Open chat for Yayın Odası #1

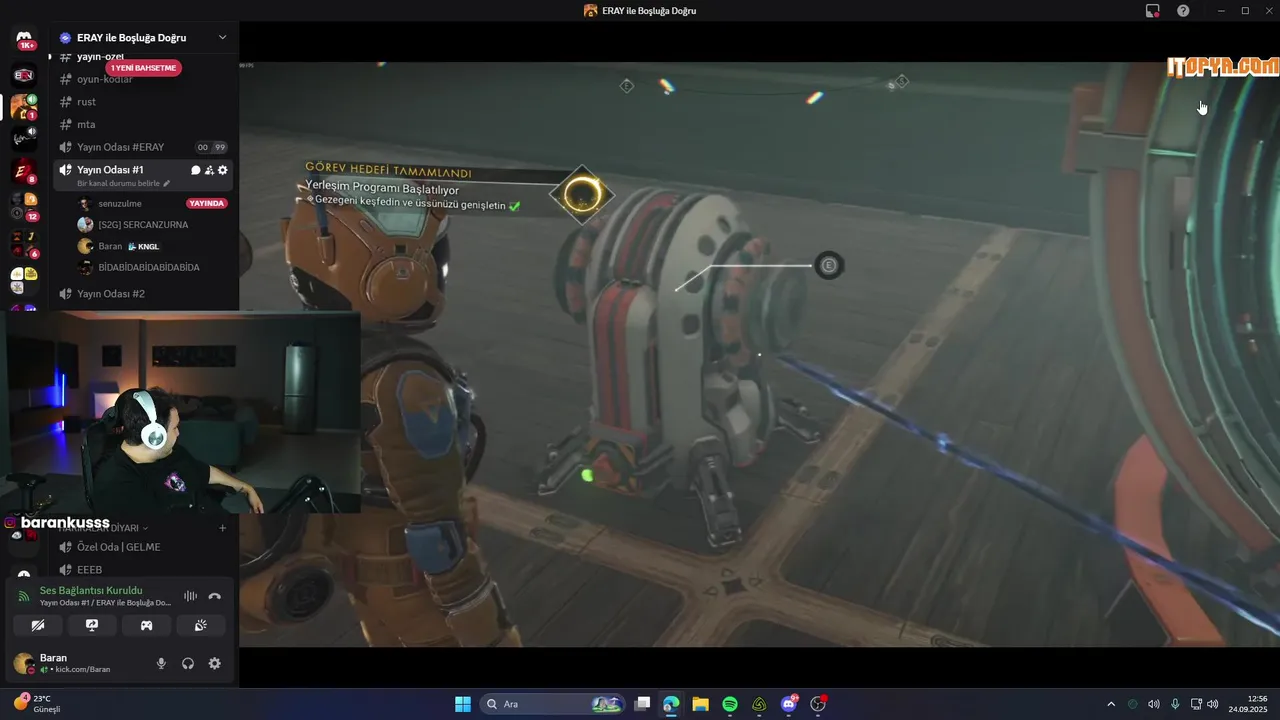point(196,170)
